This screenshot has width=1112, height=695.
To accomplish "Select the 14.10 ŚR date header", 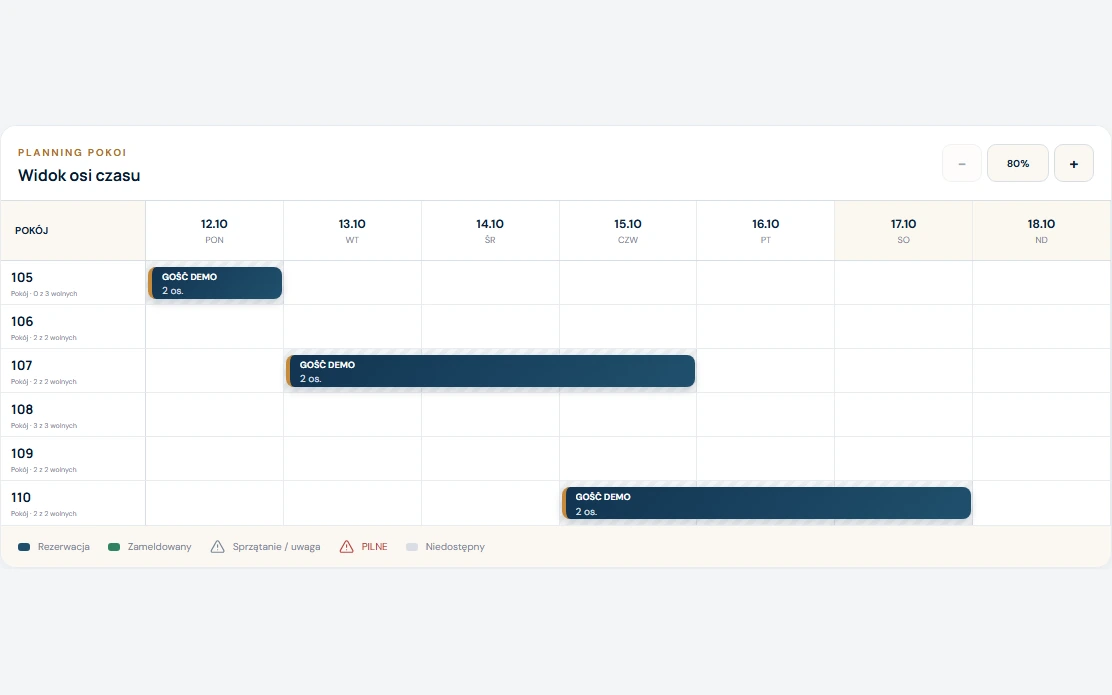I will [490, 230].
